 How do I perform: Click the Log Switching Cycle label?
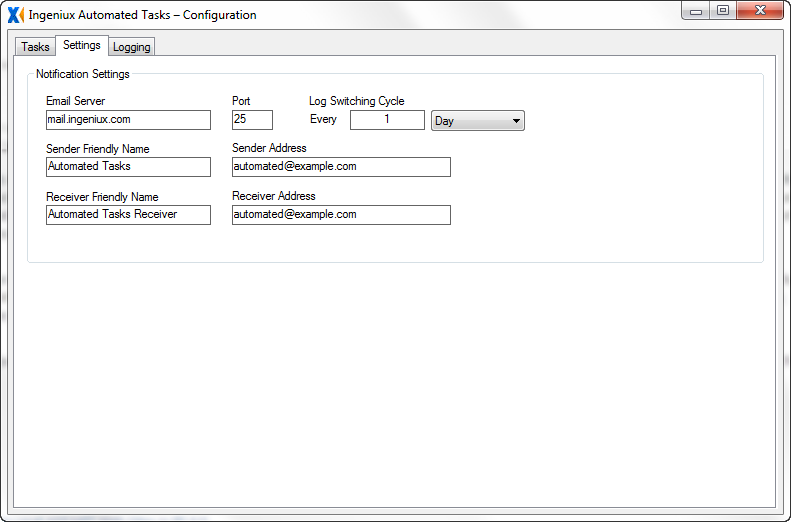(357, 101)
